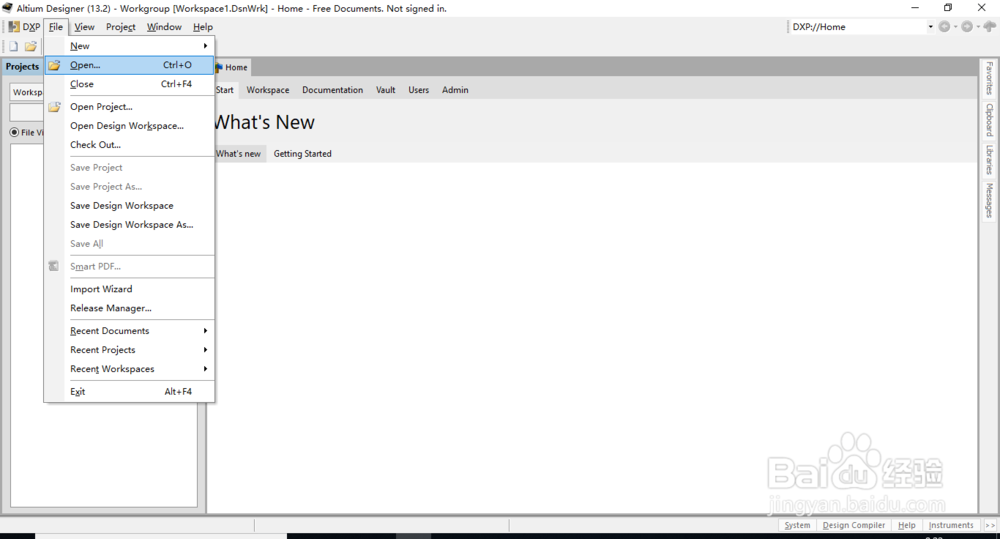The height and width of the screenshot is (539, 1000).
Task: Expand Recent Projects submenu
Action: [205, 350]
